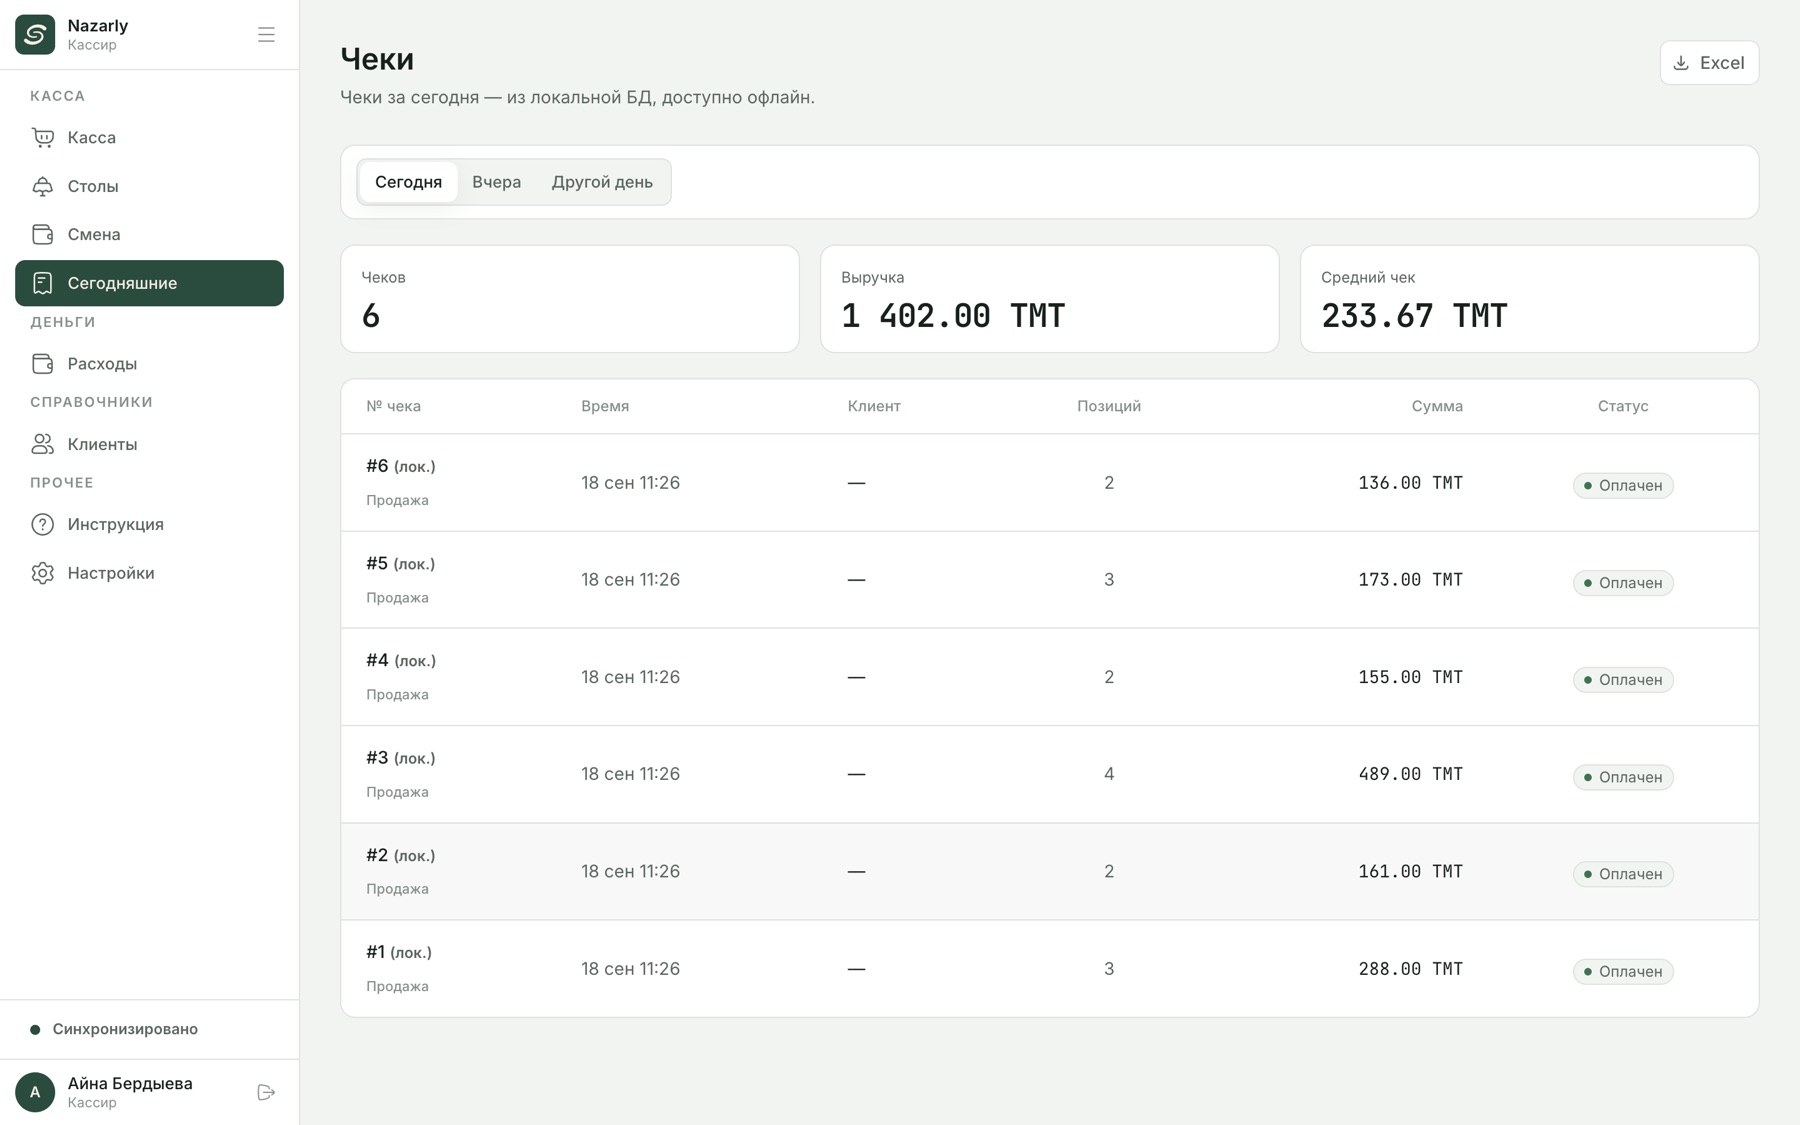The width and height of the screenshot is (1800, 1125).
Task: Click the Время column header
Action: point(605,406)
